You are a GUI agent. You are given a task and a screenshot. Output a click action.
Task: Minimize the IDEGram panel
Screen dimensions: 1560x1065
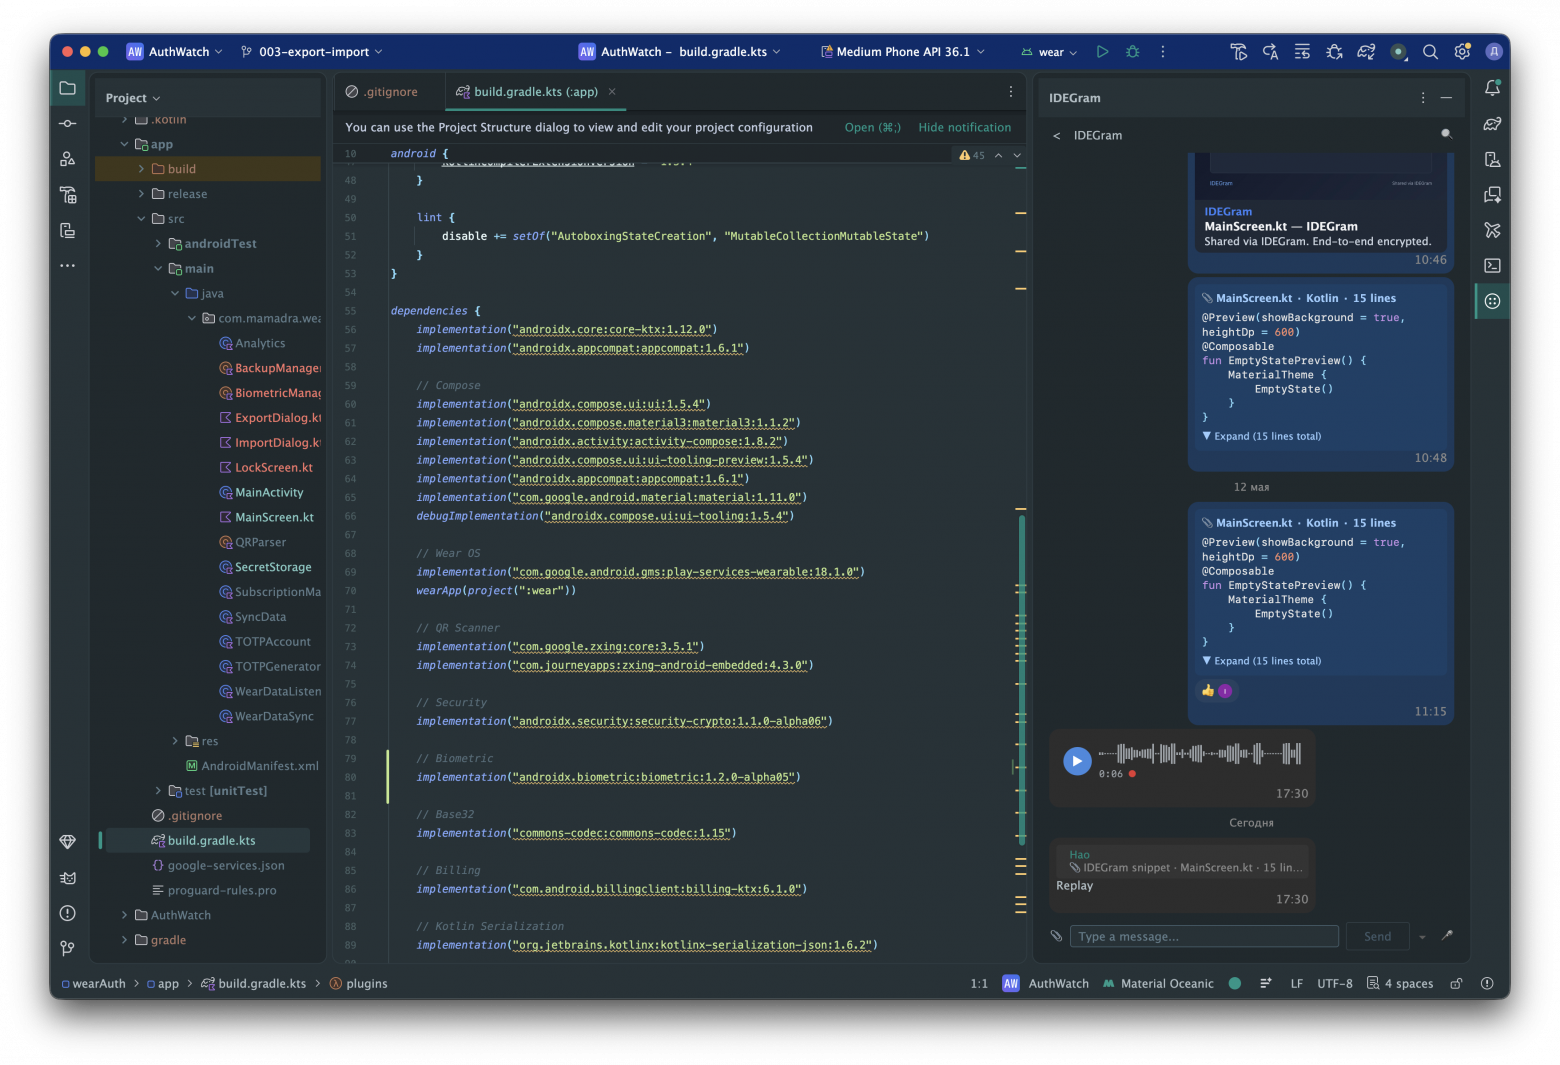[x=1446, y=98]
